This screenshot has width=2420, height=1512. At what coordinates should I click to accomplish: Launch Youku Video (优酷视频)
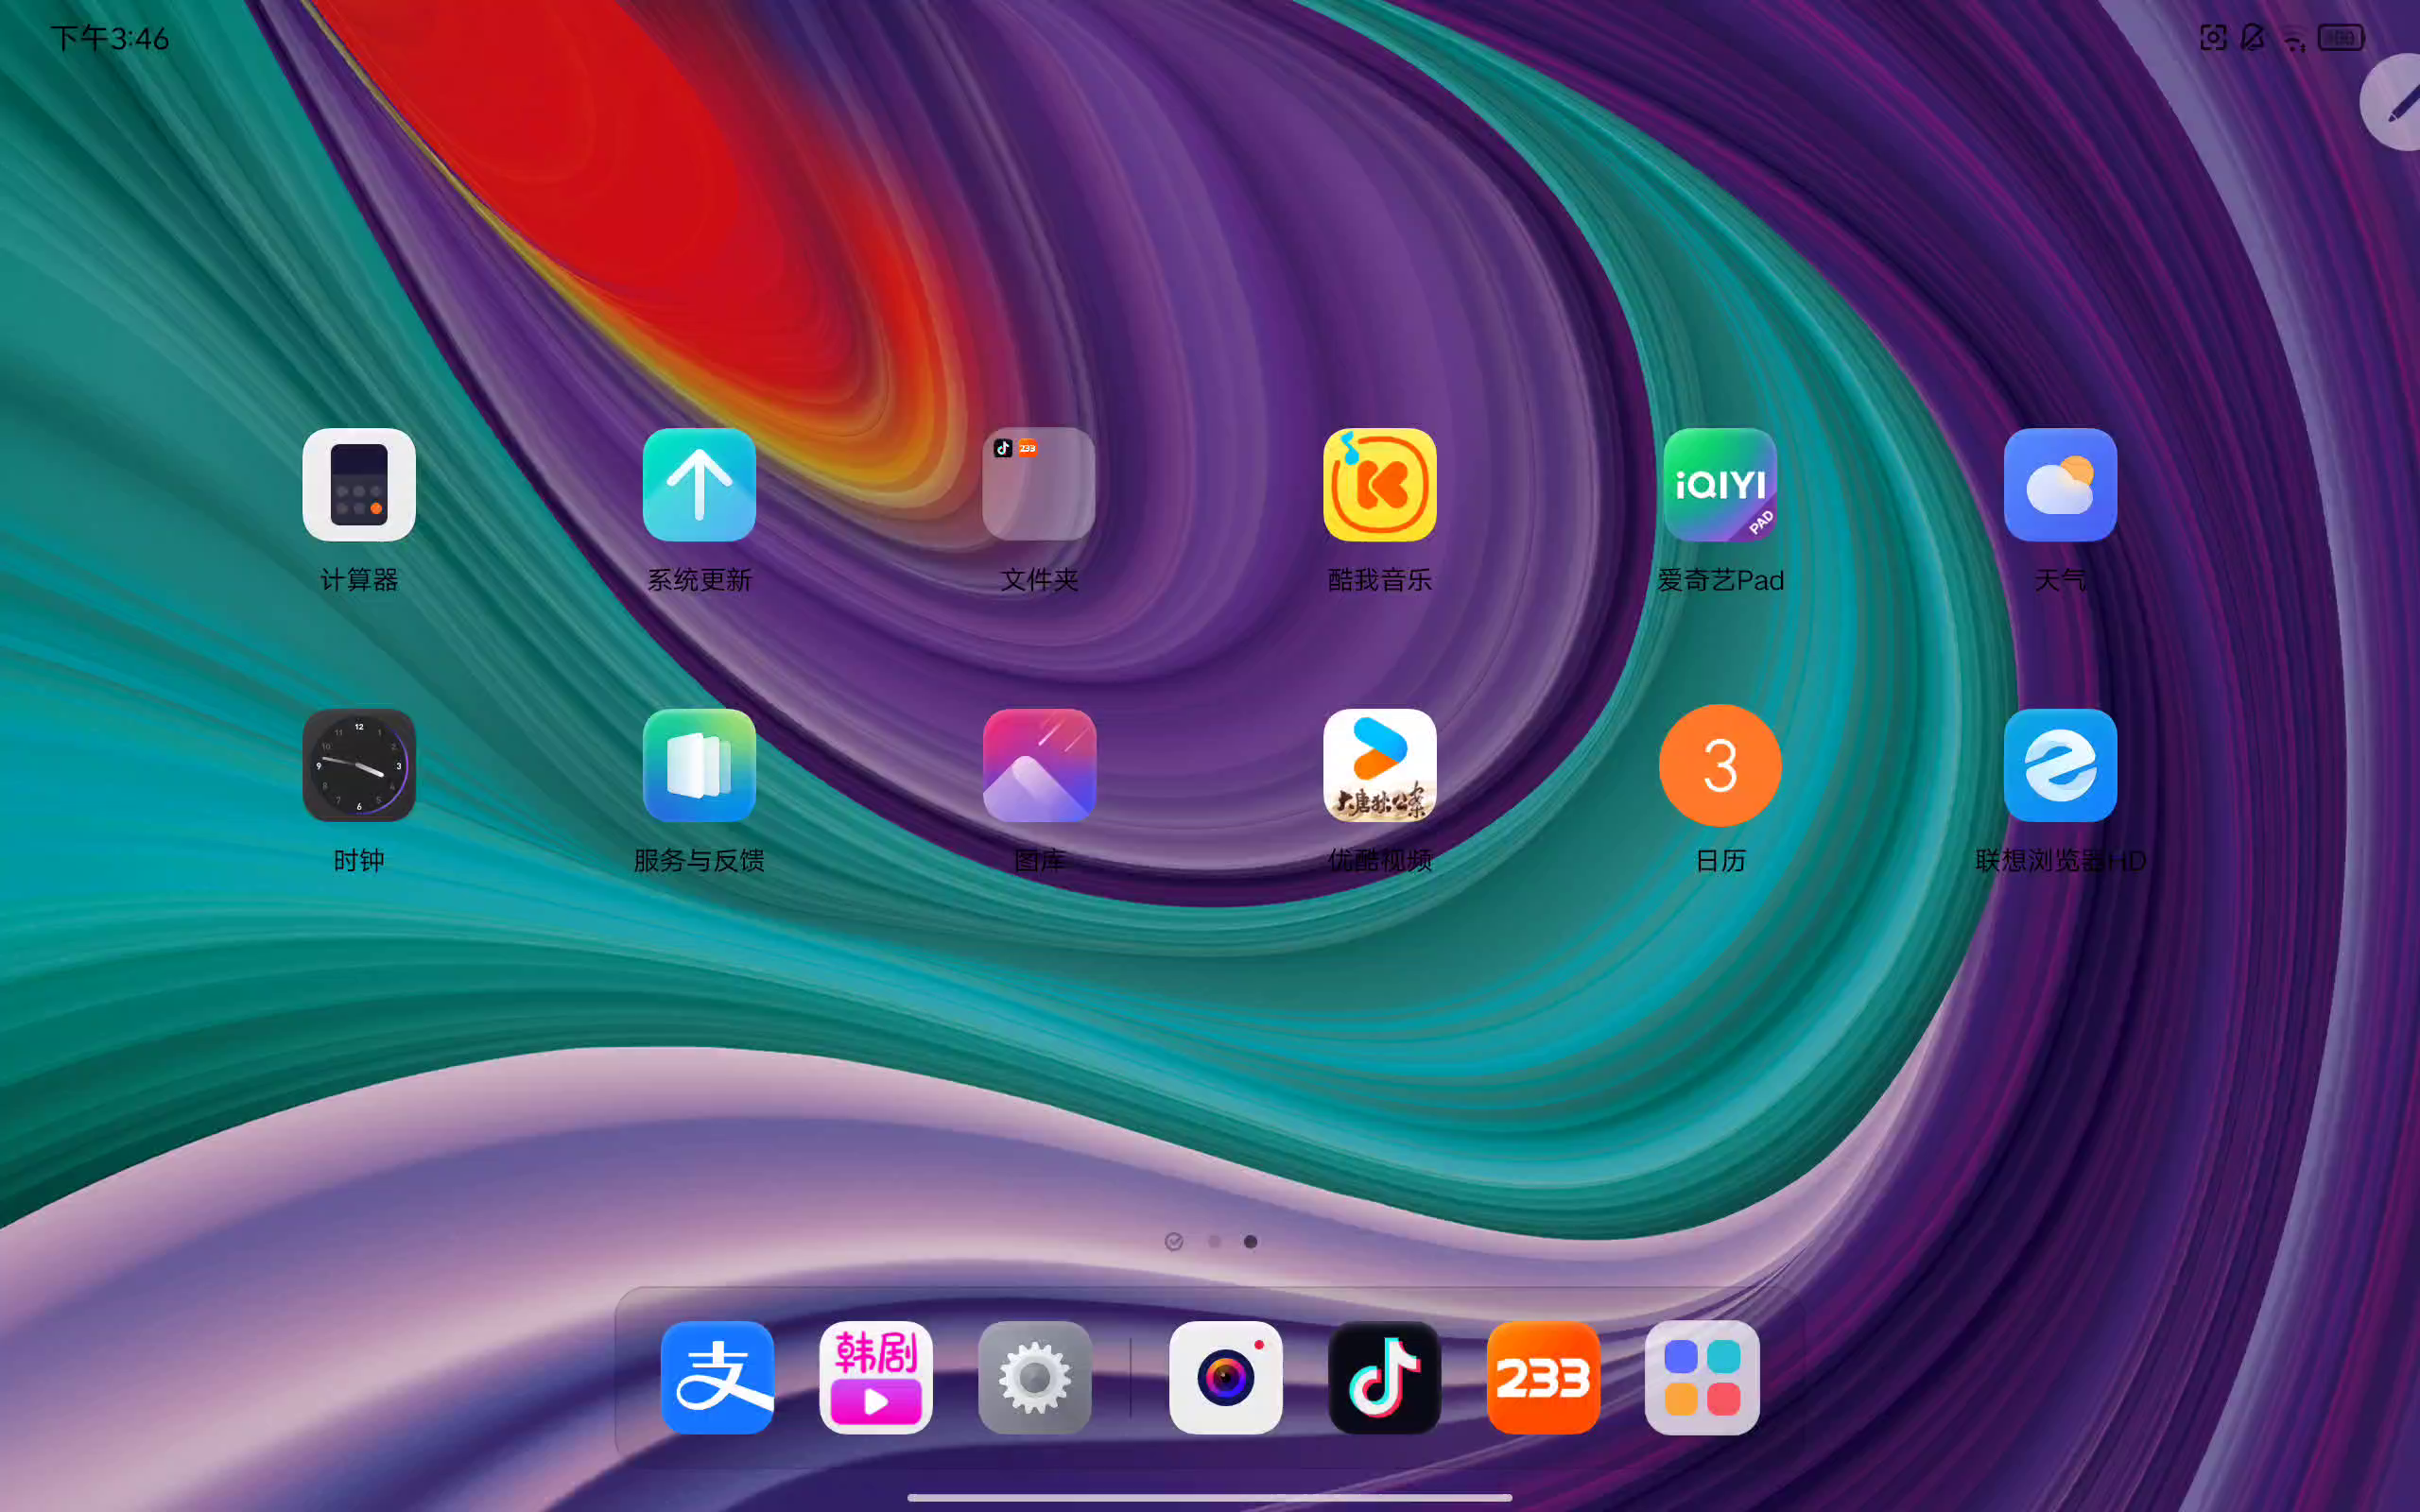(x=1379, y=765)
